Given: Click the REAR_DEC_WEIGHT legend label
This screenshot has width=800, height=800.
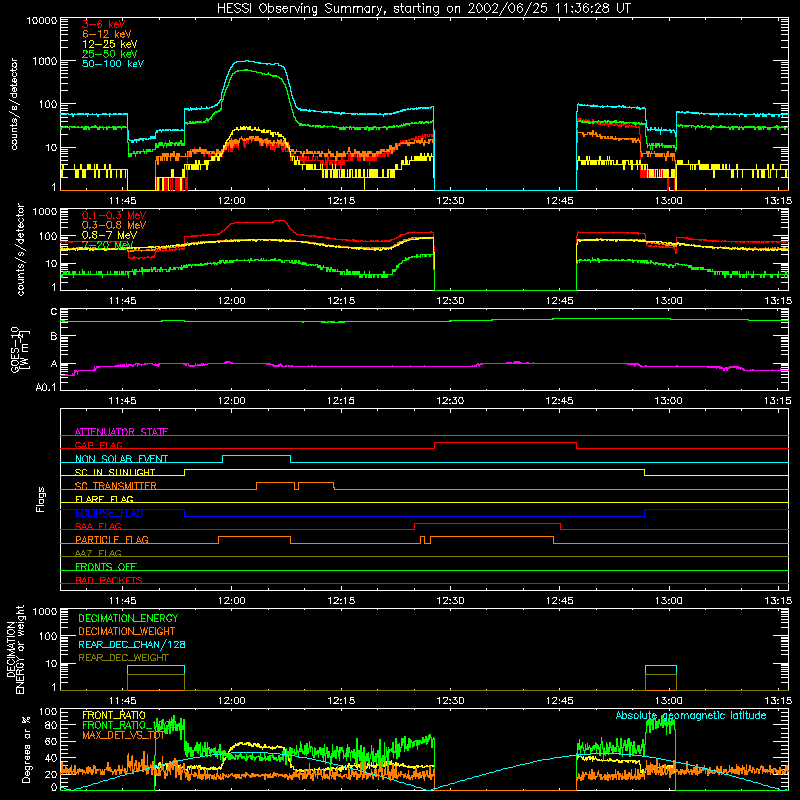Looking at the screenshot, I should 123,658.
